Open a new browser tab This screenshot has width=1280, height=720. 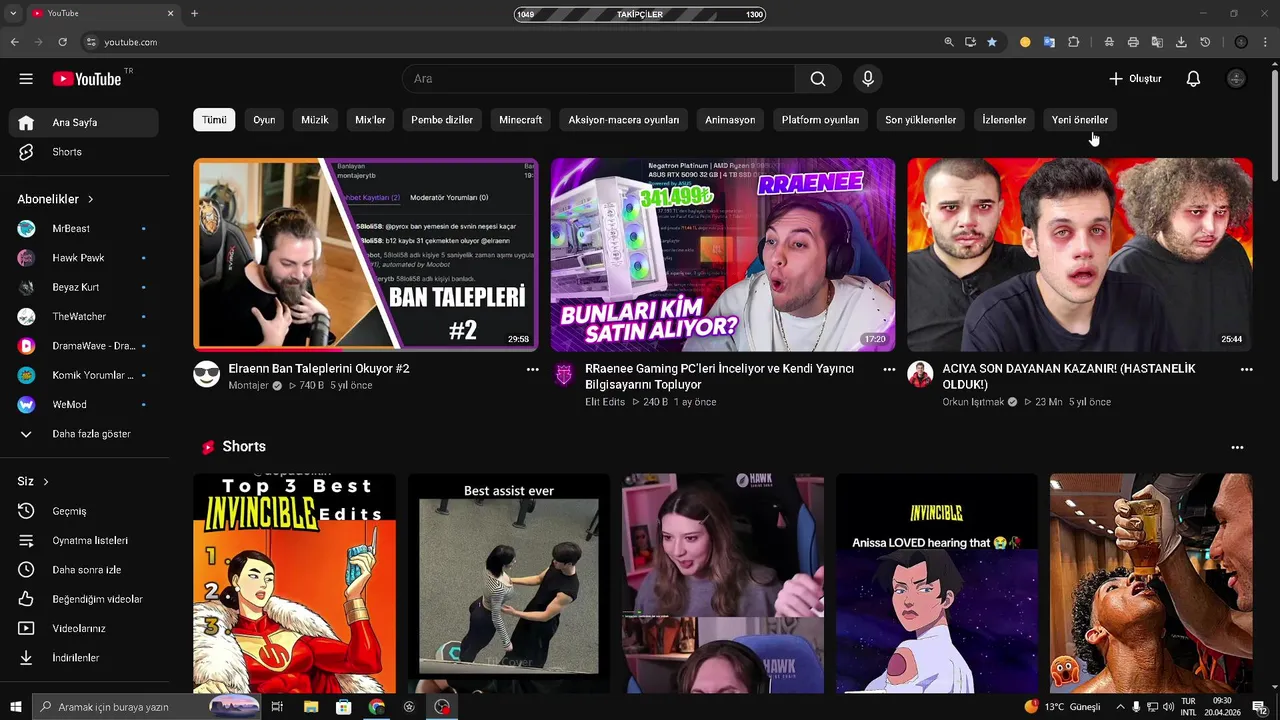tap(194, 14)
